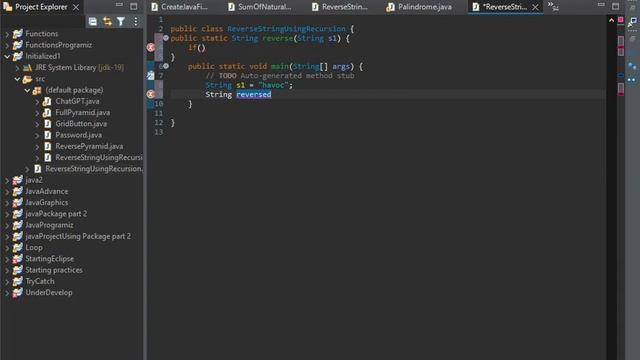The image size is (640, 360).
Task: Collapse the main method fold marker
Action: (x=166, y=66)
